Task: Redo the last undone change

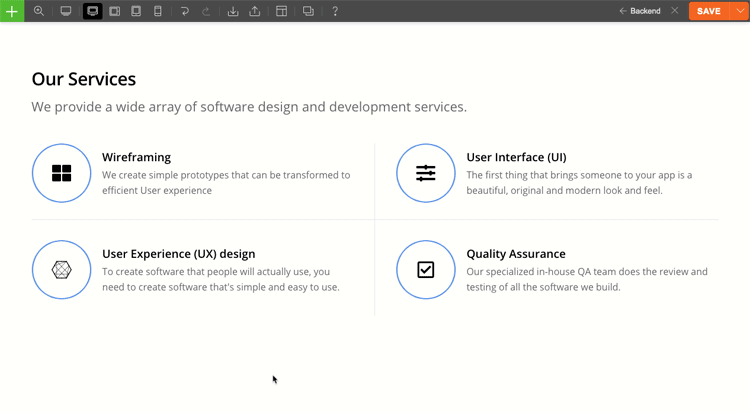Action: tap(207, 11)
